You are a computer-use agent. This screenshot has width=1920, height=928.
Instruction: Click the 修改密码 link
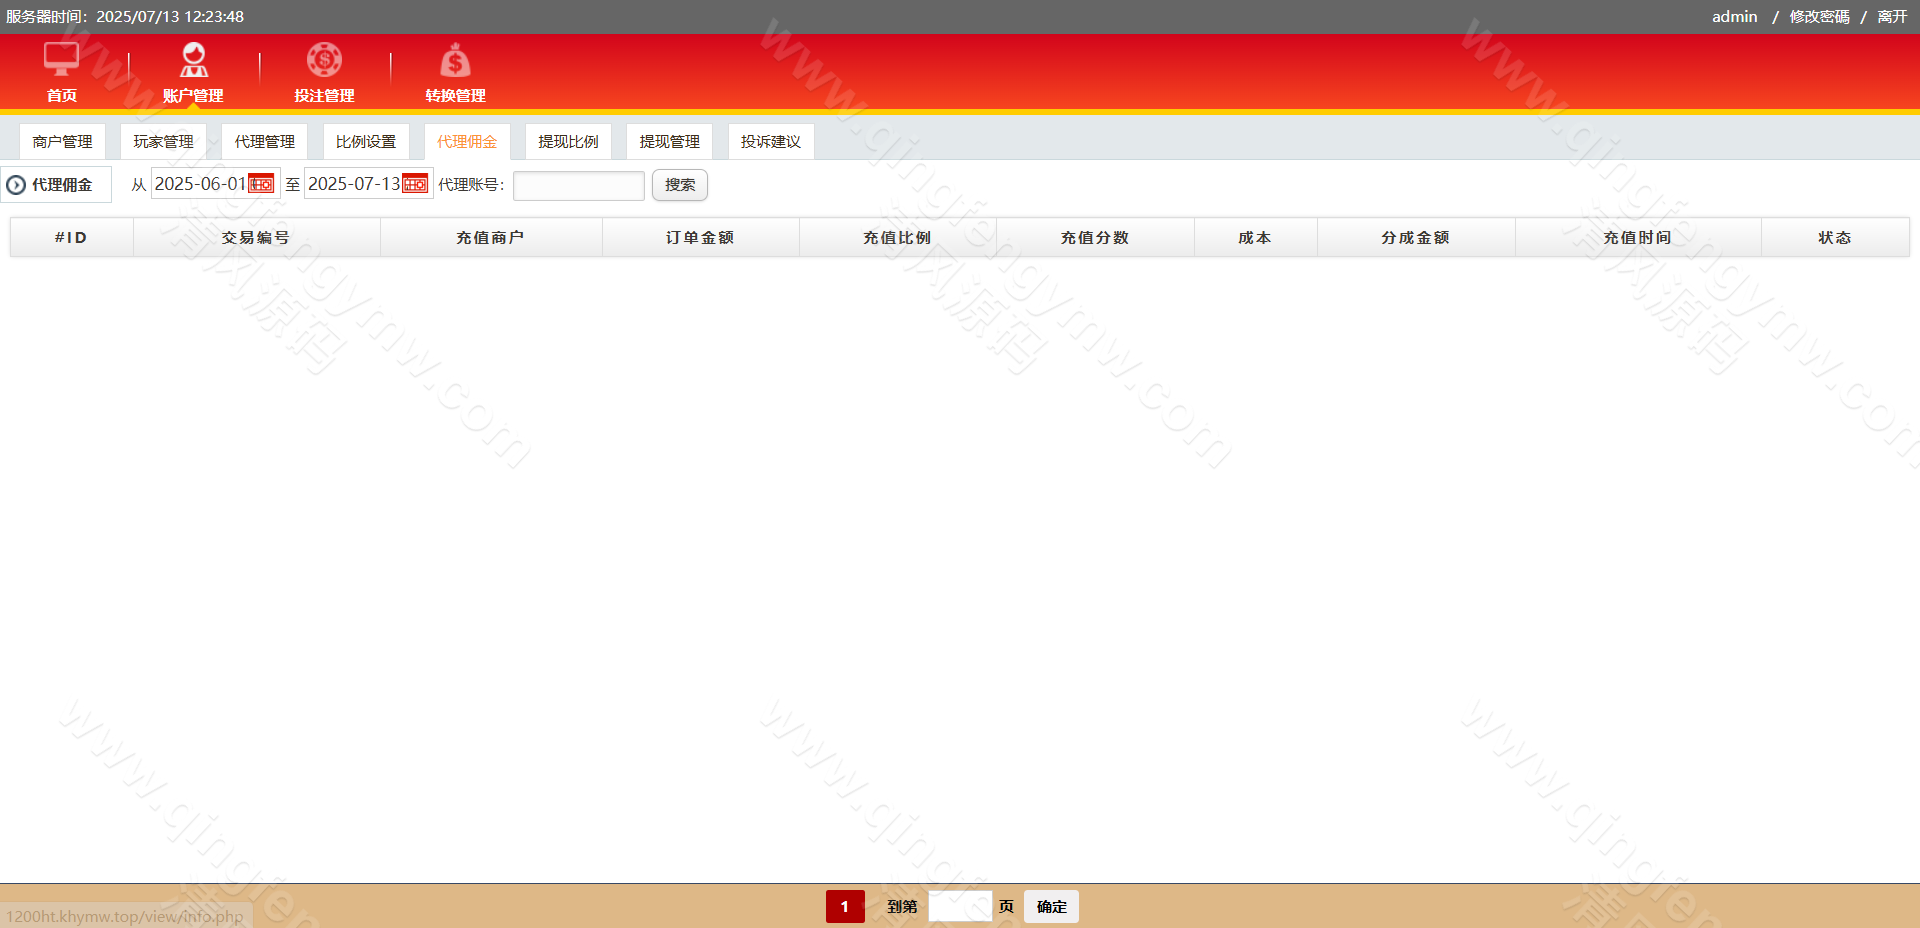[x=1819, y=17]
